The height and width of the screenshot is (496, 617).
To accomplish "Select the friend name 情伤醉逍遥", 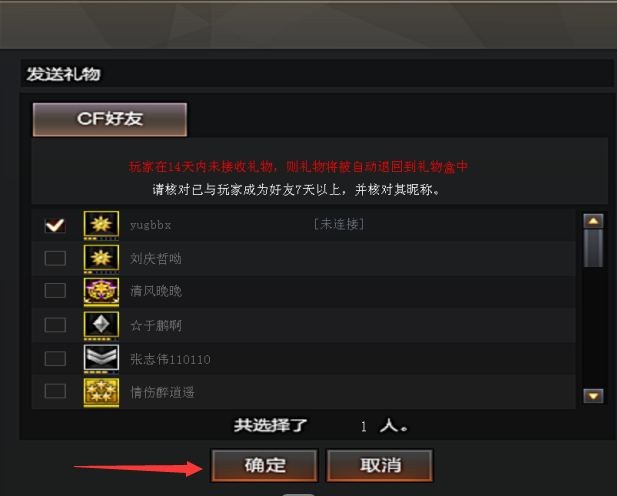I will pyautogui.click(x=162, y=392).
